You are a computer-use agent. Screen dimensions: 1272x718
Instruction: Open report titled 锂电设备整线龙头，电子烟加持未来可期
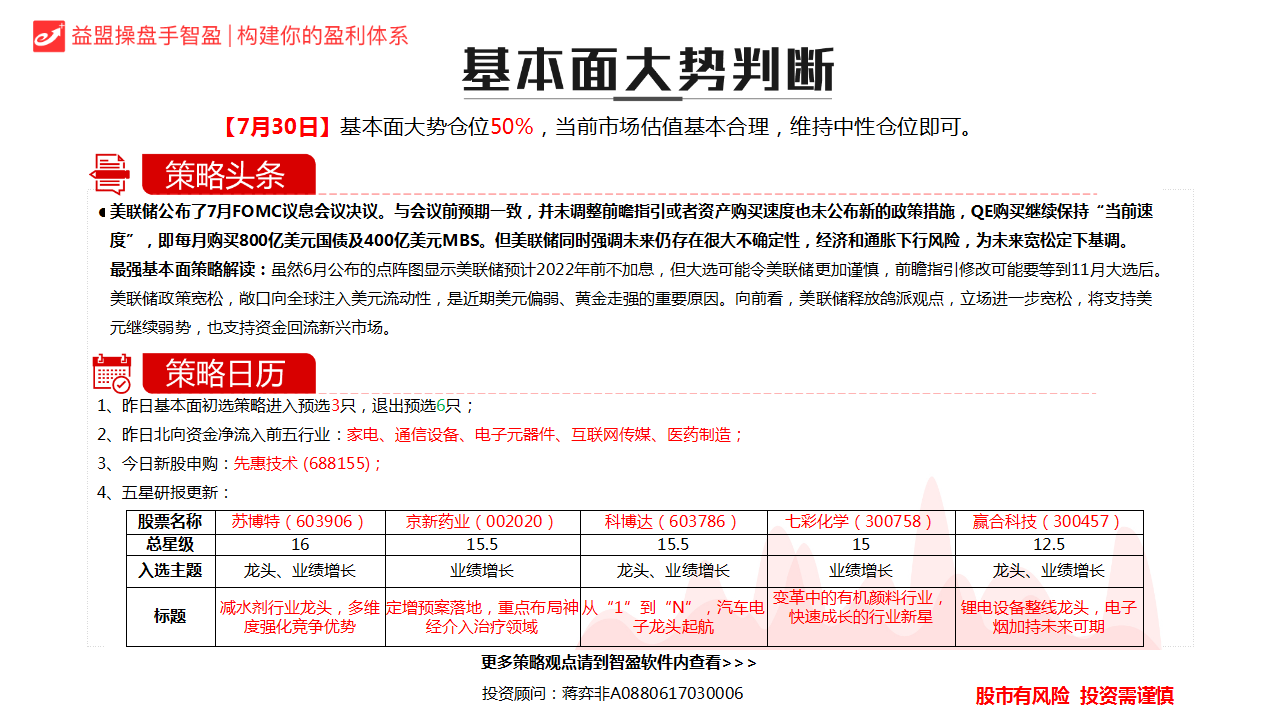[1048, 617]
